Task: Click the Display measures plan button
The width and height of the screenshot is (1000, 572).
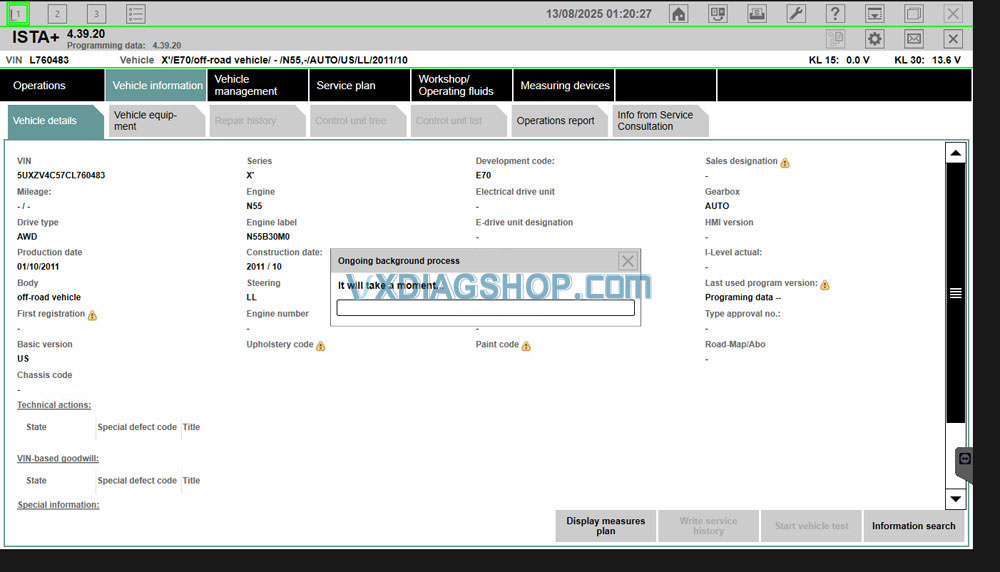Action: [x=605, y=526]
